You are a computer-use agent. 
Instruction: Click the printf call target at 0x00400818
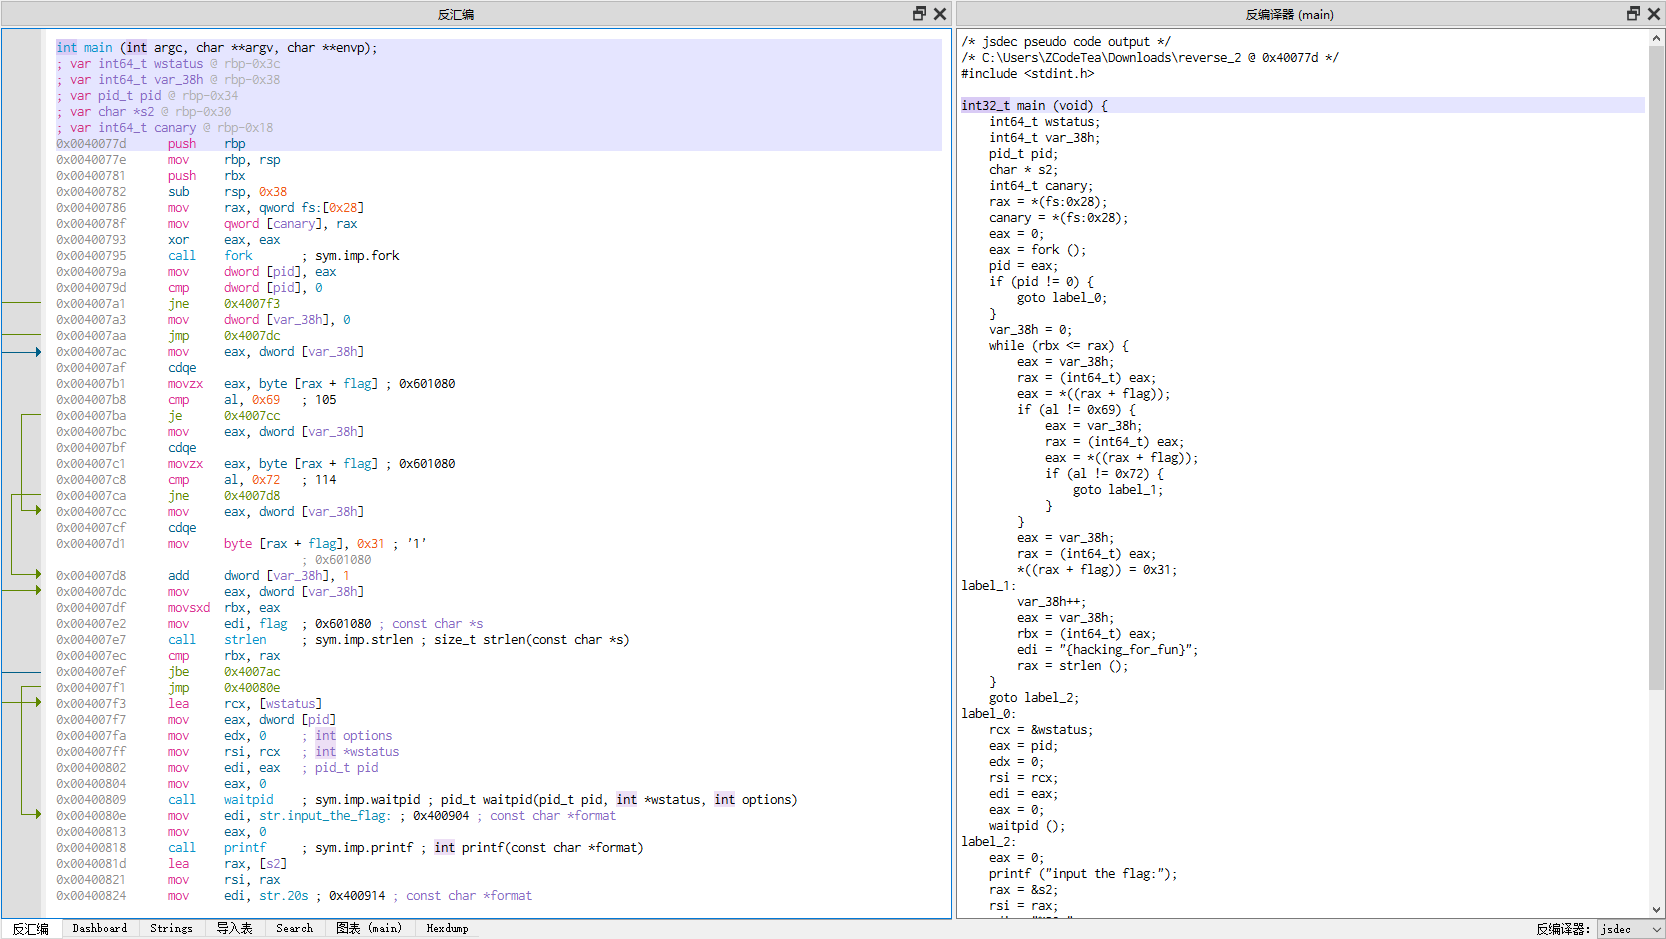tap(245, 848)
